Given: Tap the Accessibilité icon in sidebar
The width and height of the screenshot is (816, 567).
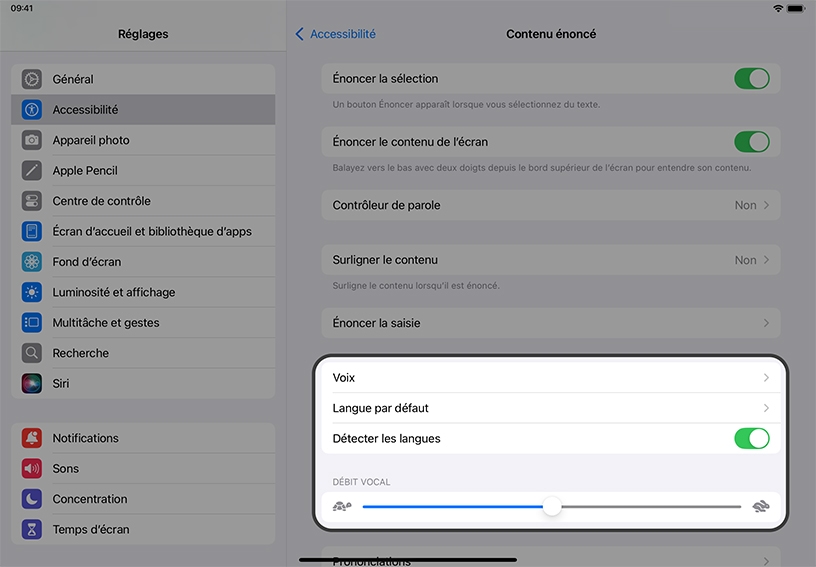Looking at the screenshot, I should [x=32, y=109].
